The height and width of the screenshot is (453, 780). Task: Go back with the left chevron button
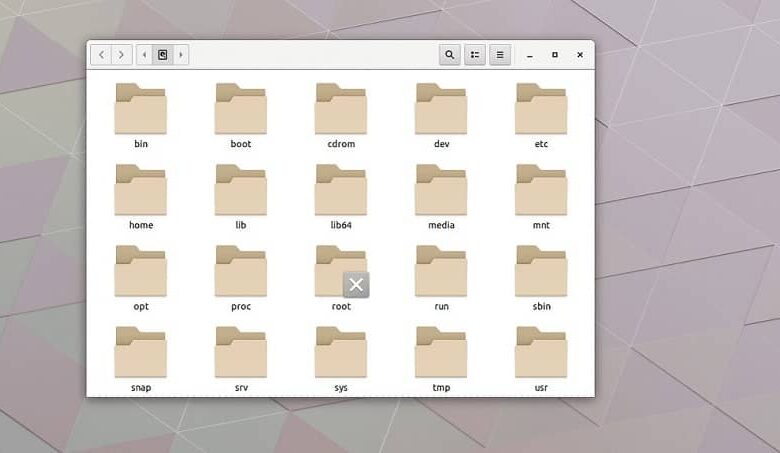(x=101, y=55)
